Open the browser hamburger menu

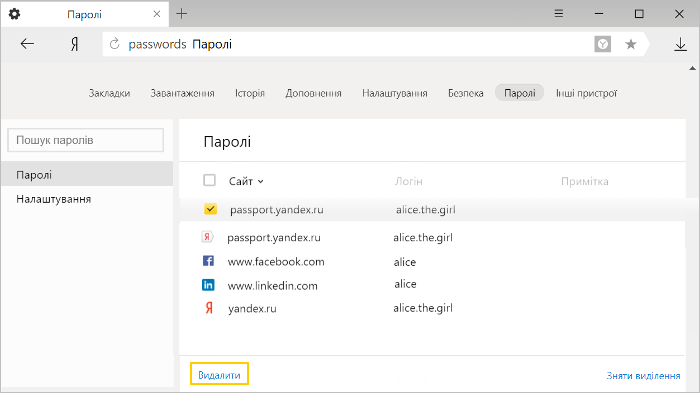(558, 14)
